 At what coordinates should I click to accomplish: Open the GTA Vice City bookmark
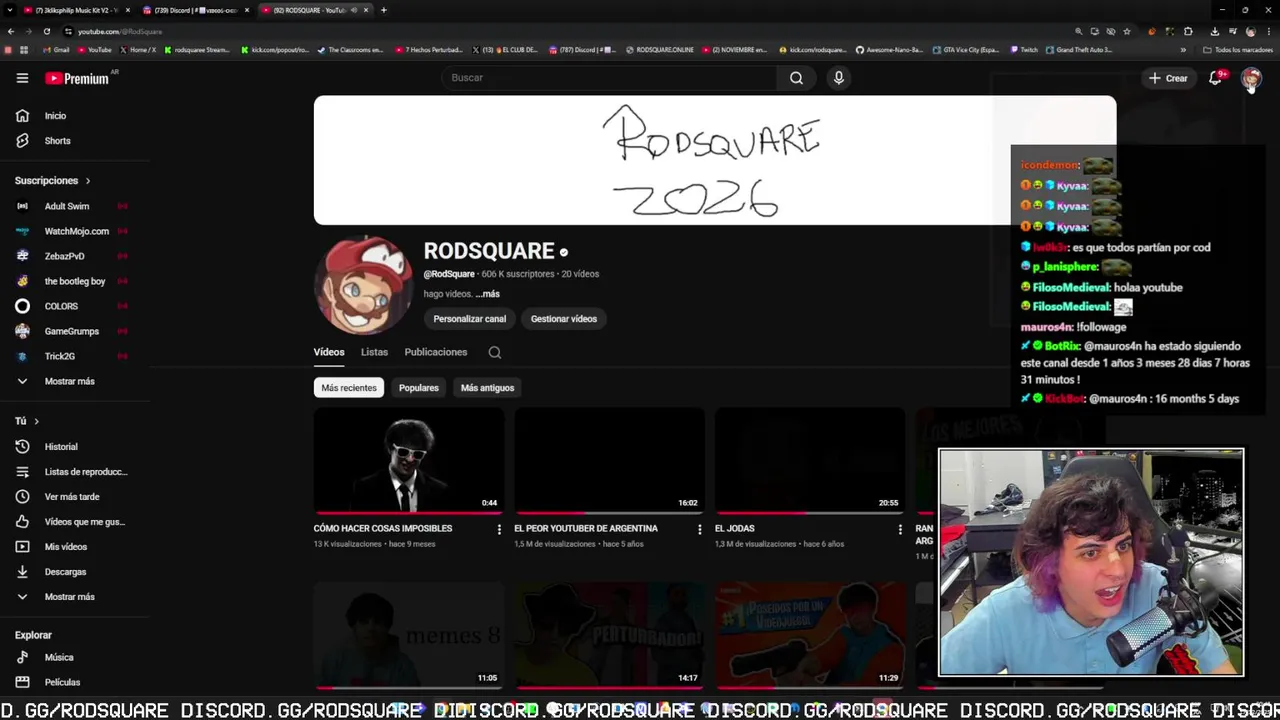[x=966, y=49]
